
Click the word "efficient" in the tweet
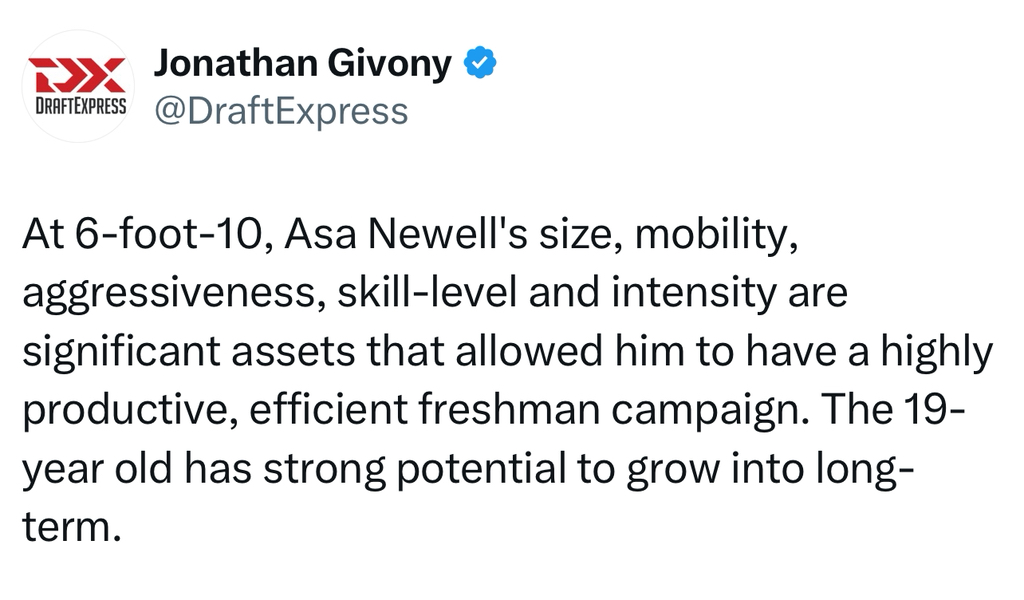point(336,410)
